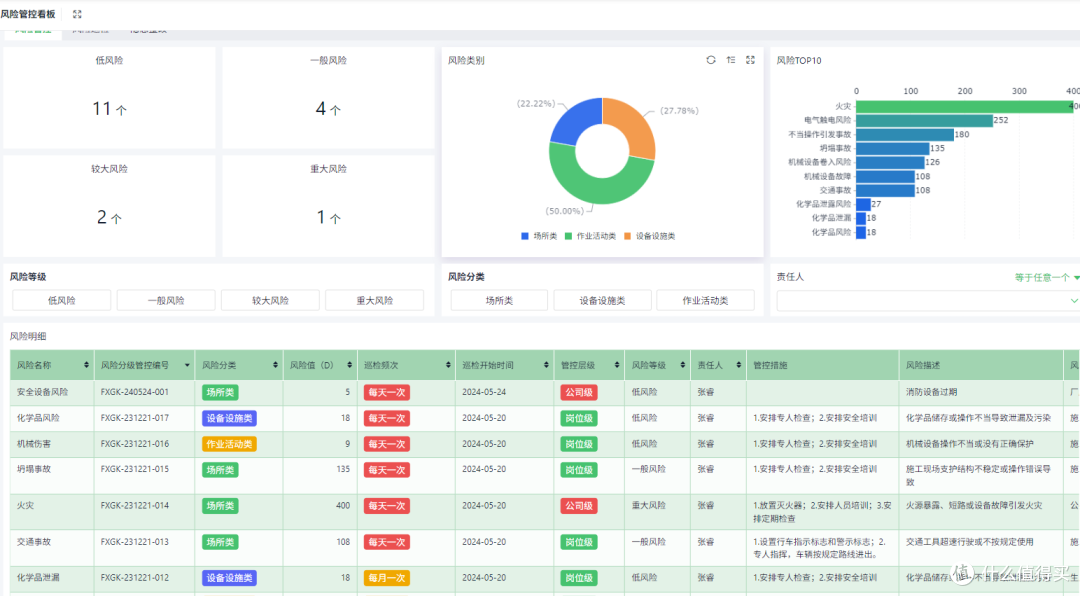The height and width of the screenshot is (596, 1080).
Task: Sort table by 风险名称 column arrows
Action: 86,365
